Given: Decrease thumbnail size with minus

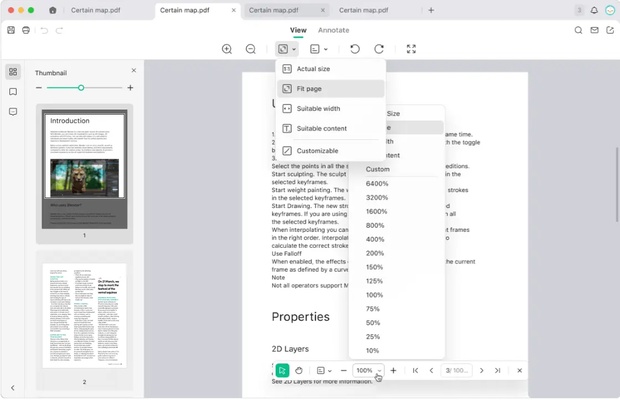Looking at the screenshot, I should tap(39, 88).
